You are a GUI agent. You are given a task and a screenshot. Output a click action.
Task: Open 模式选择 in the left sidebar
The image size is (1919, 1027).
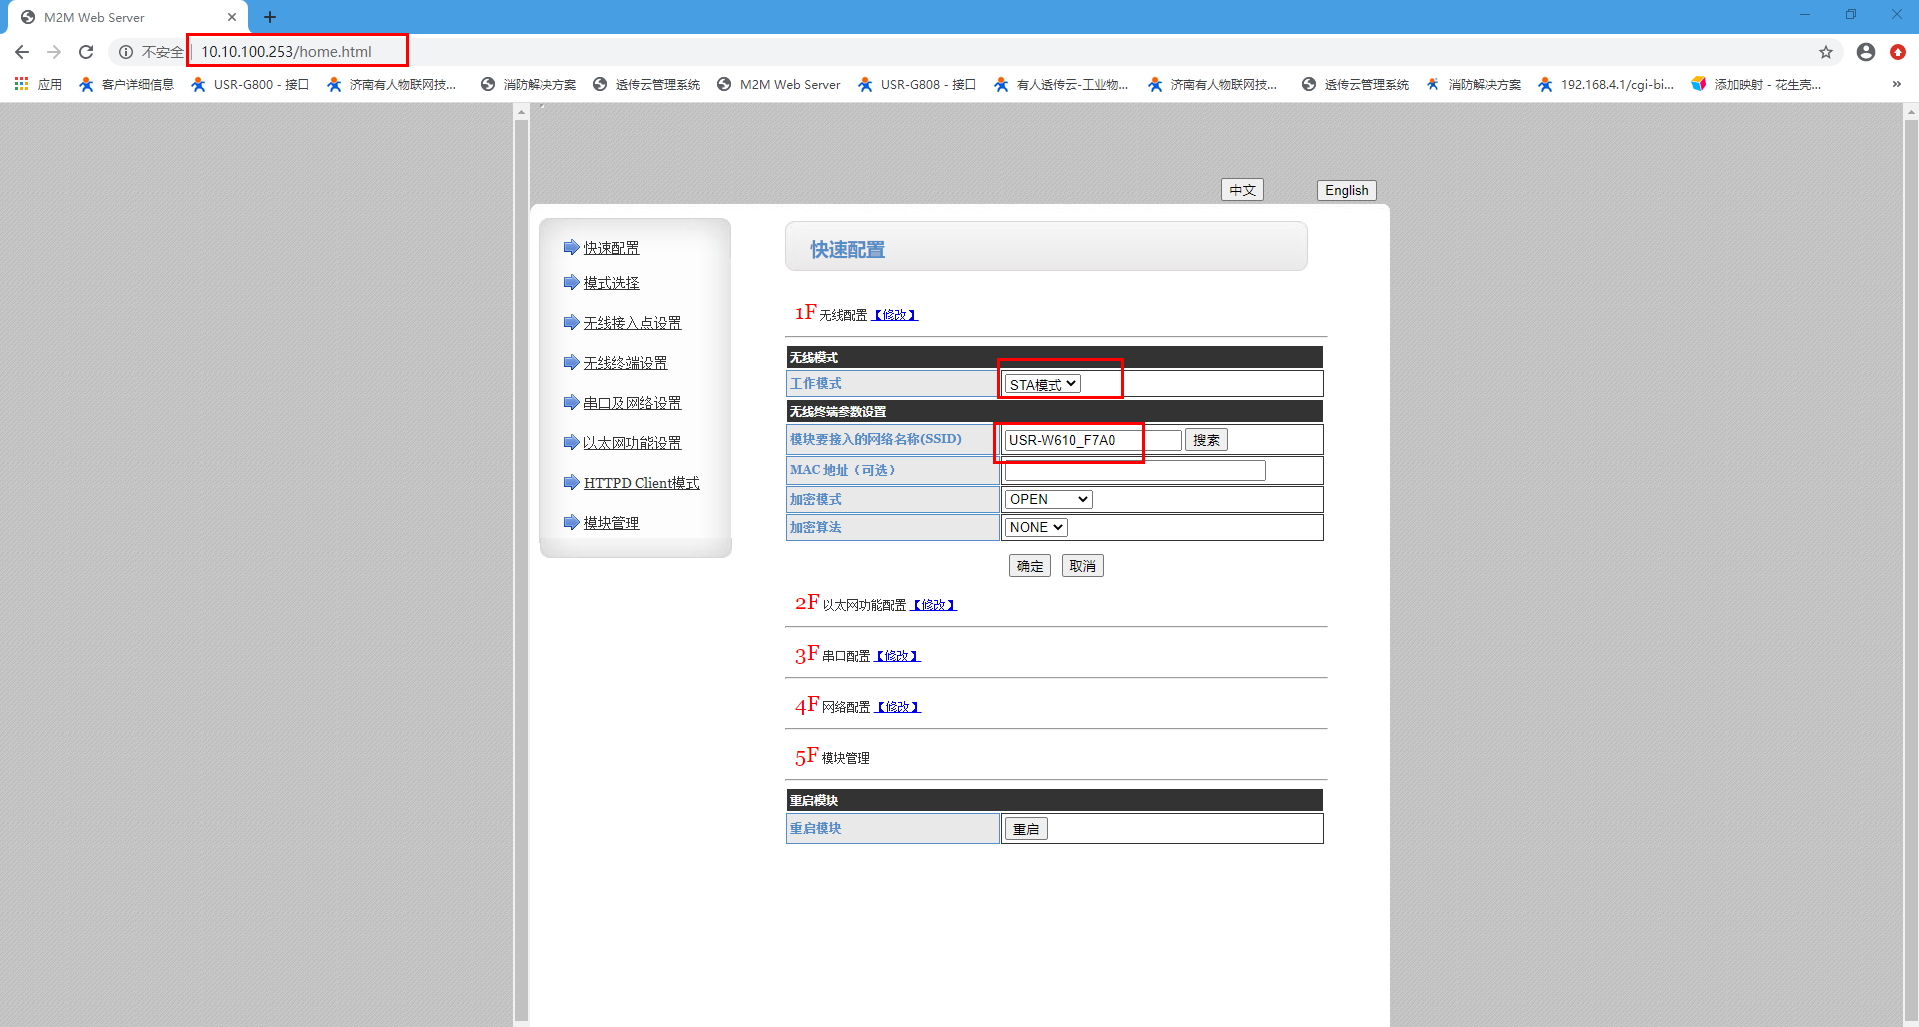[611, 283]
